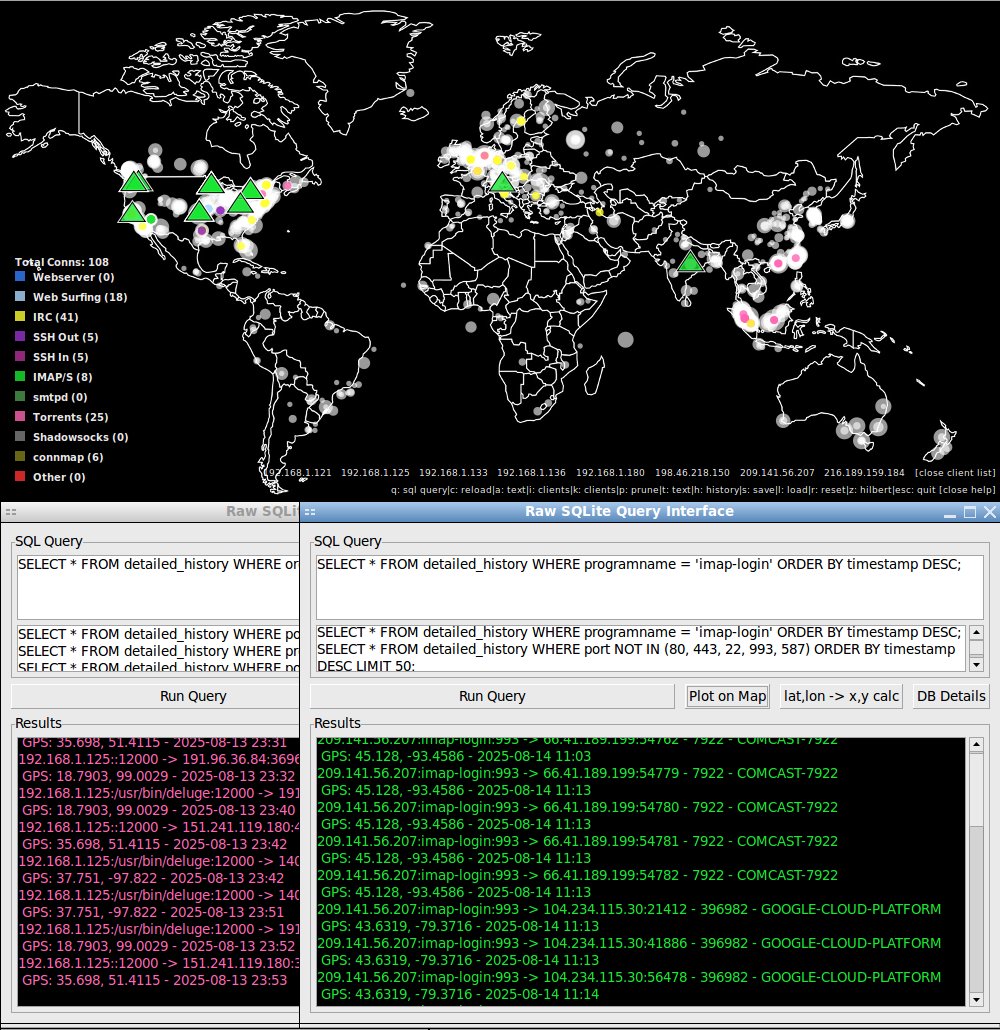The image size is (1000, 1030).
Task: Select client 198.46.218.150 in the client list
Action: click(693, 473)
